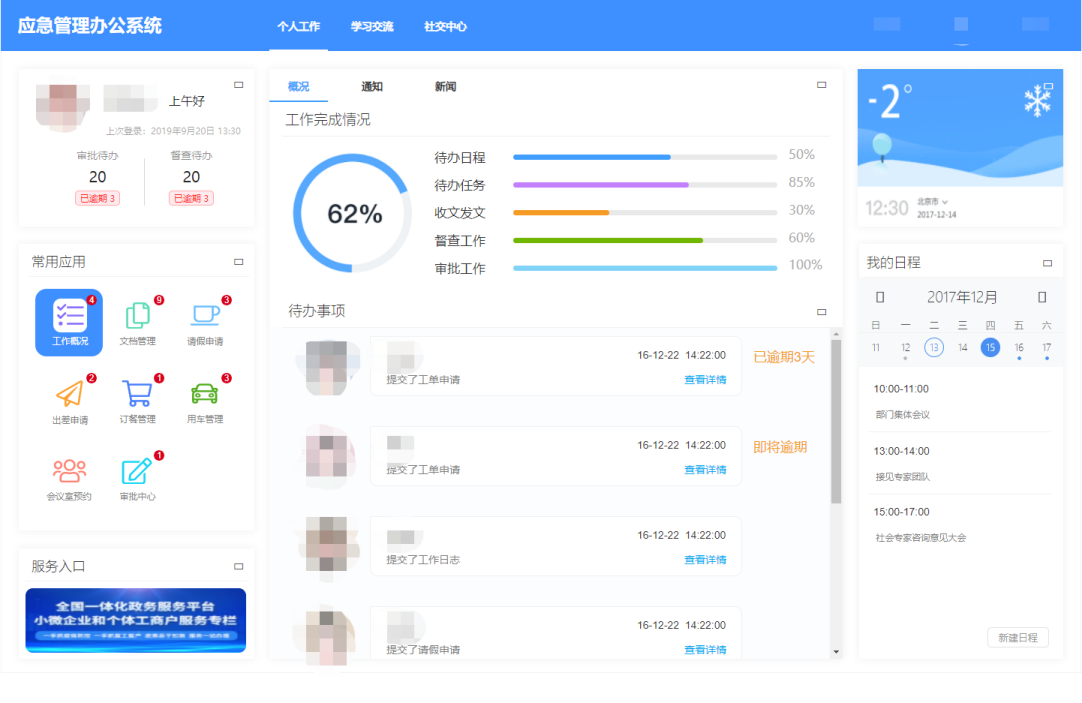Collapse the 待办事项 panel
Screen dimensions: 1082x703
[822, 312]
